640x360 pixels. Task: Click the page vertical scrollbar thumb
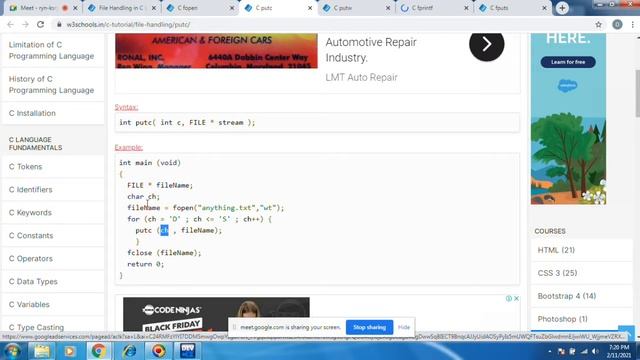coord(637,93)
